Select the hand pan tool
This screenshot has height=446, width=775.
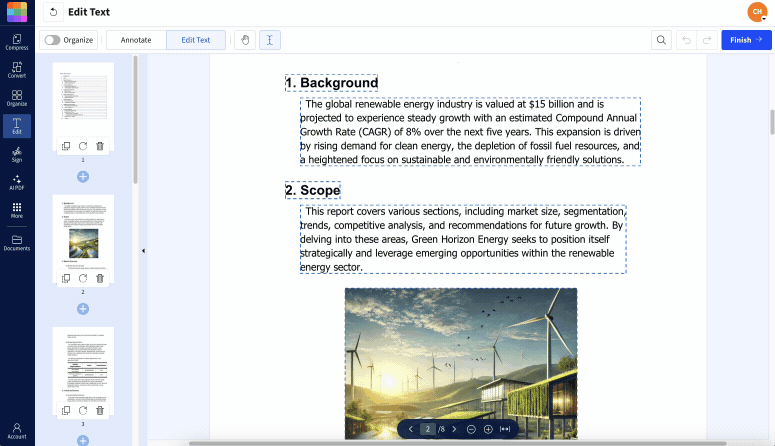[245, 40]
